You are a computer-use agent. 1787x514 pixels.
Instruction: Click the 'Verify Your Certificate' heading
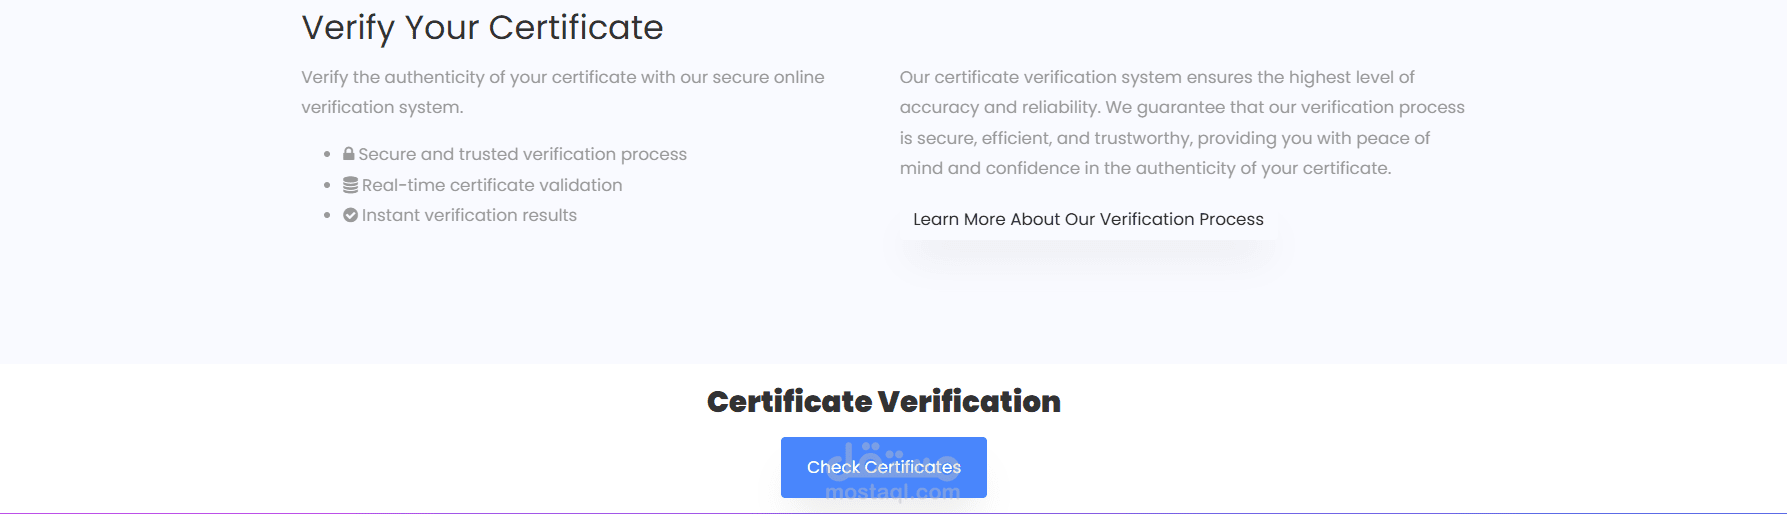tap(482, 28)
